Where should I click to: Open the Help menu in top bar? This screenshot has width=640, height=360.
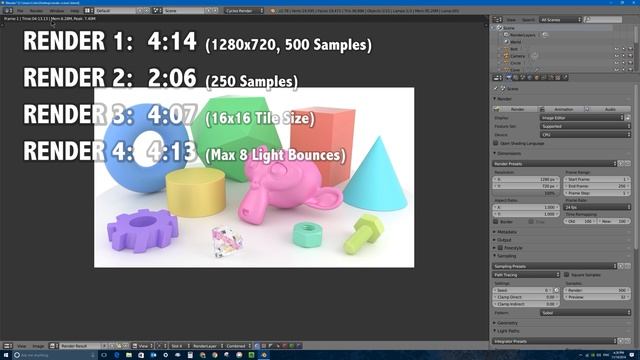point(74,11)
